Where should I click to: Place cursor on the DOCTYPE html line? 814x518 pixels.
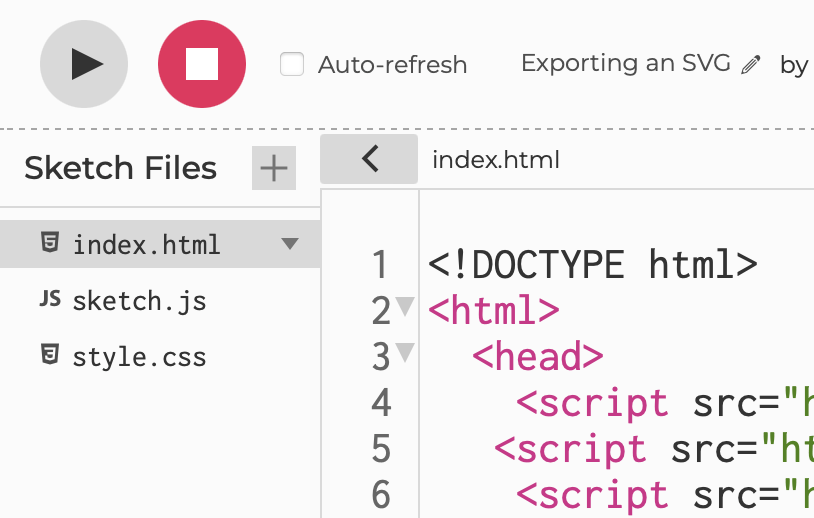click(592, 265)
